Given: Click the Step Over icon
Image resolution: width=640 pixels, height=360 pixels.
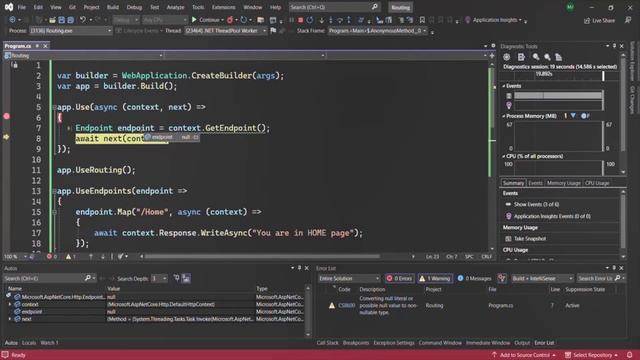Looking at the screenshot, I should click(340, 20).
